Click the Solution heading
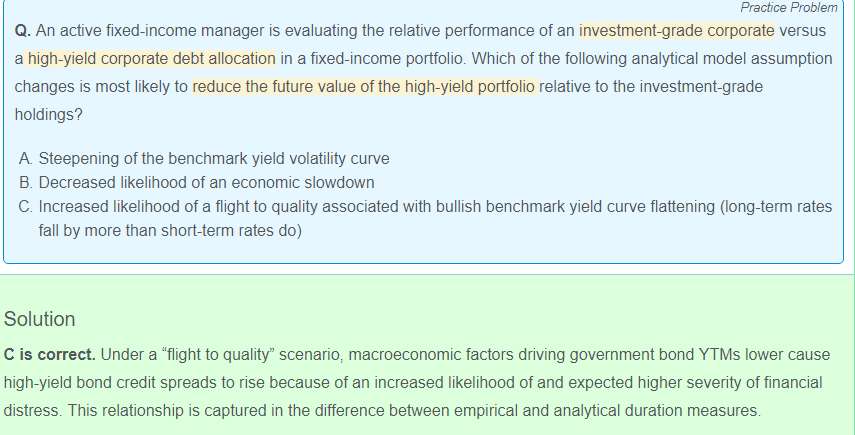Screen dimensions: 855x435 point(40,319)
